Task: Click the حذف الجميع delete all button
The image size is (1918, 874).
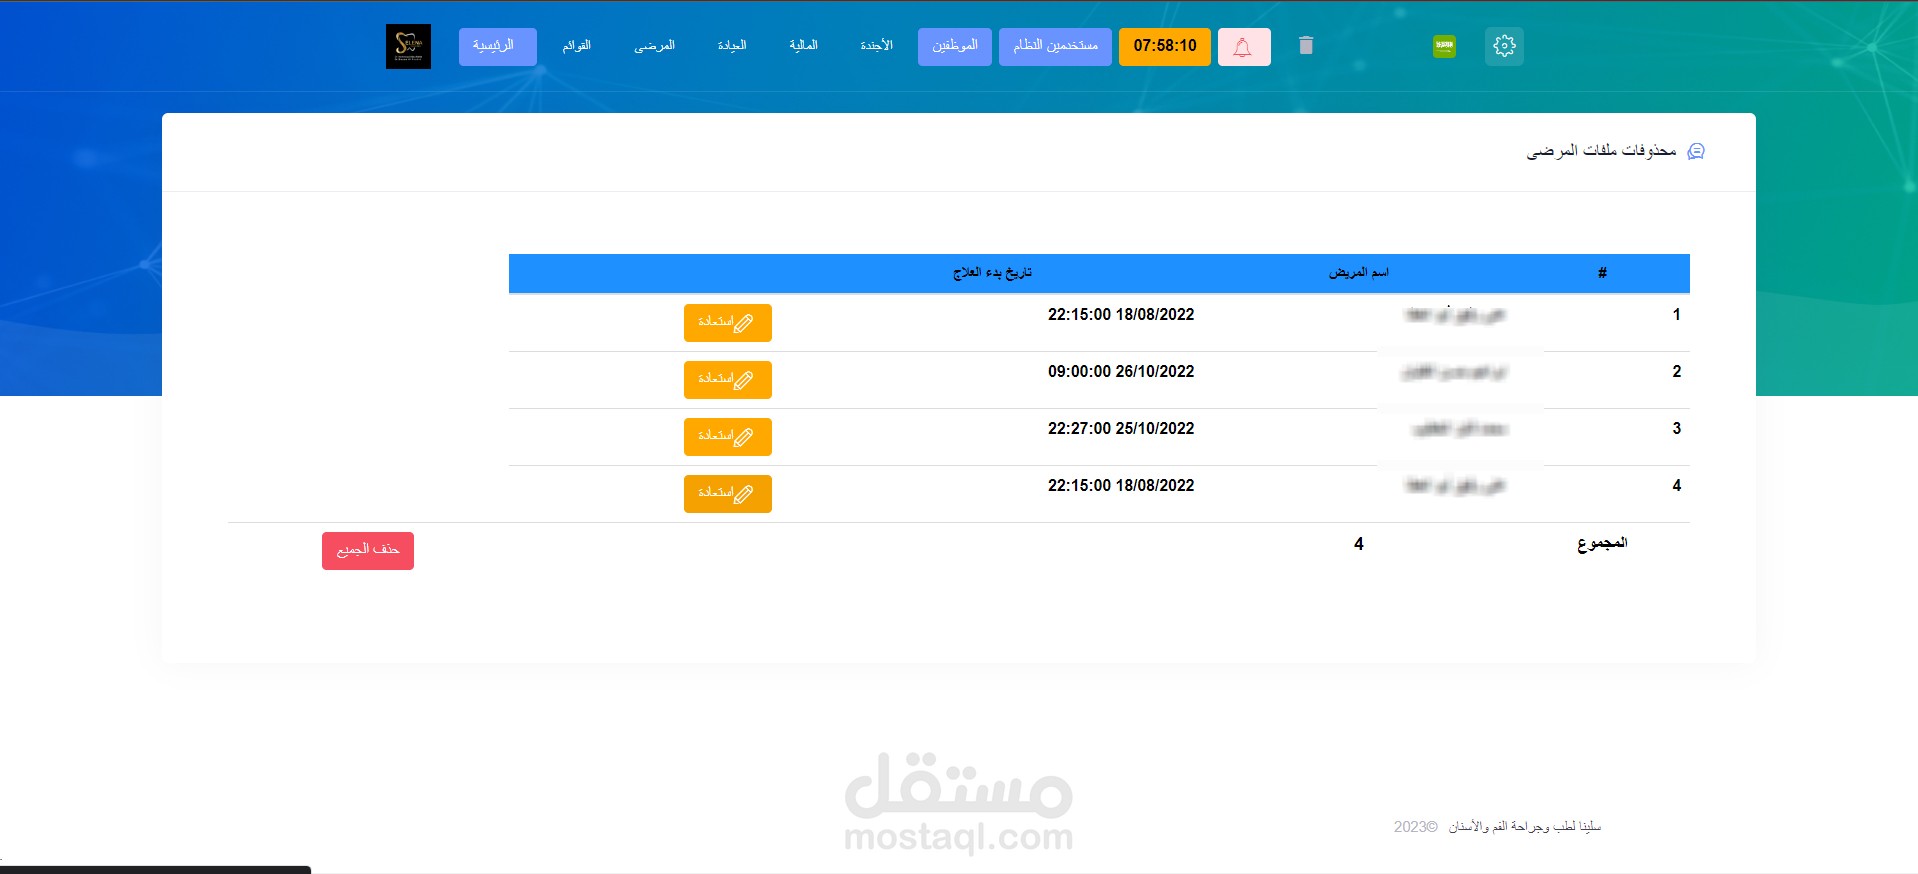Action: pyautogui.click(x=368, y=551)
